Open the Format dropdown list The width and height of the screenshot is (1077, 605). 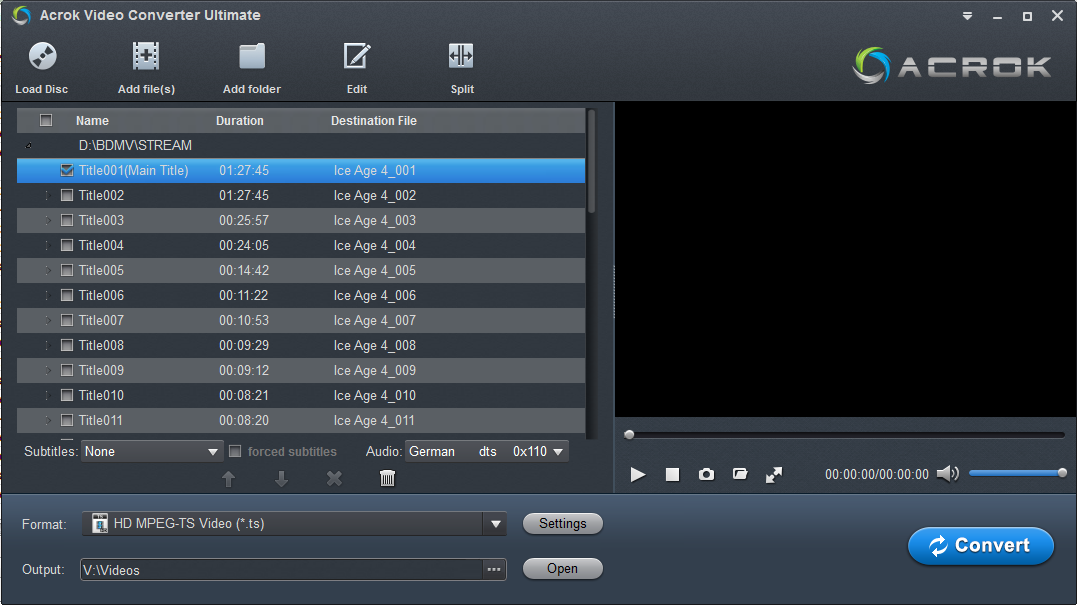495,524
